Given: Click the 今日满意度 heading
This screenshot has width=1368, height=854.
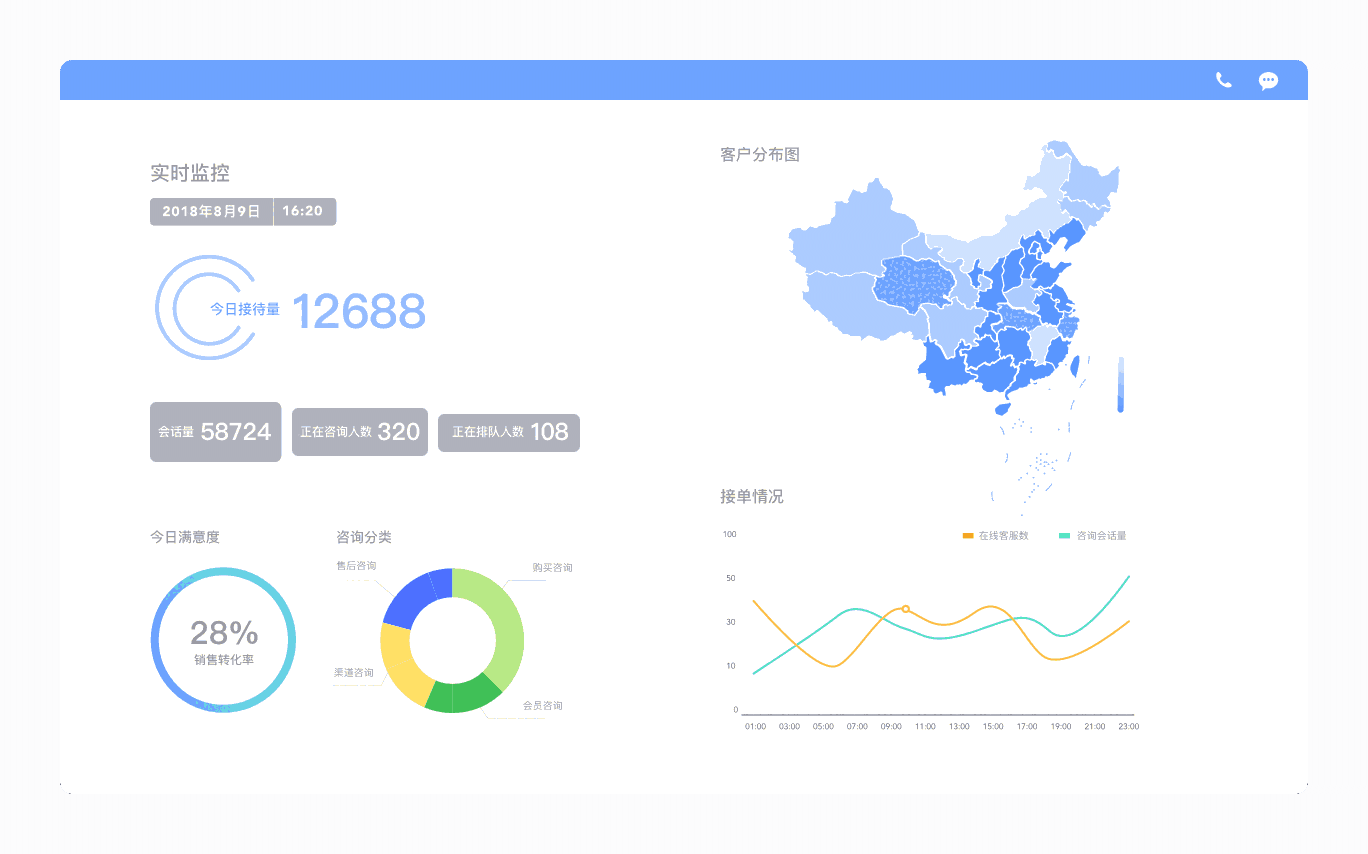Looking at the screenshot, I should [x=185, y=537].
